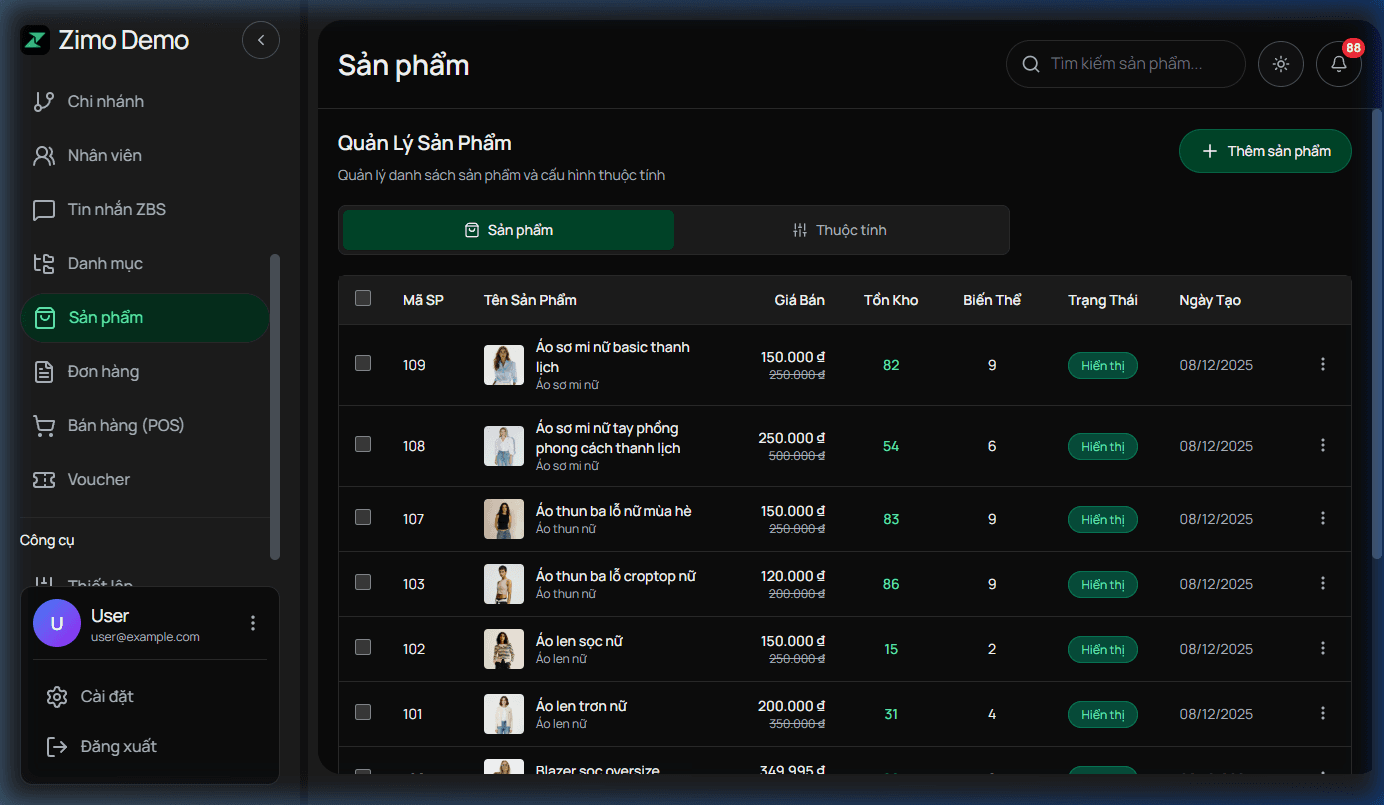The width and height of the screenshot is (1384, 805).
Task: Select all products with header checkbox
Action: pyautogui.click(x=363, y=299)
